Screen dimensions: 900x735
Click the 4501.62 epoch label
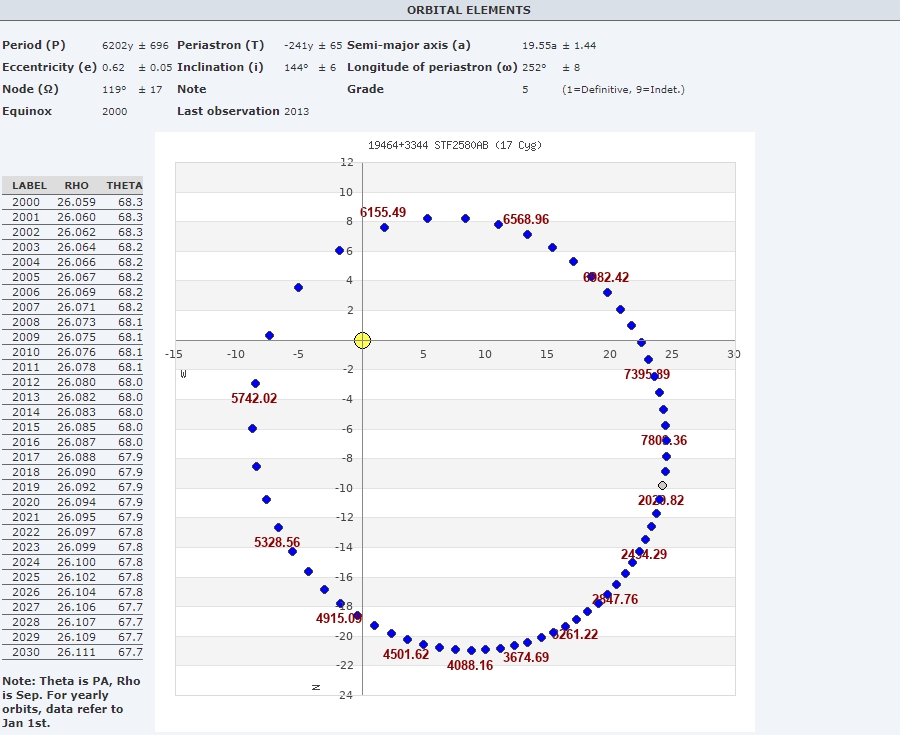pyautogui.click(x=406, y=654)
